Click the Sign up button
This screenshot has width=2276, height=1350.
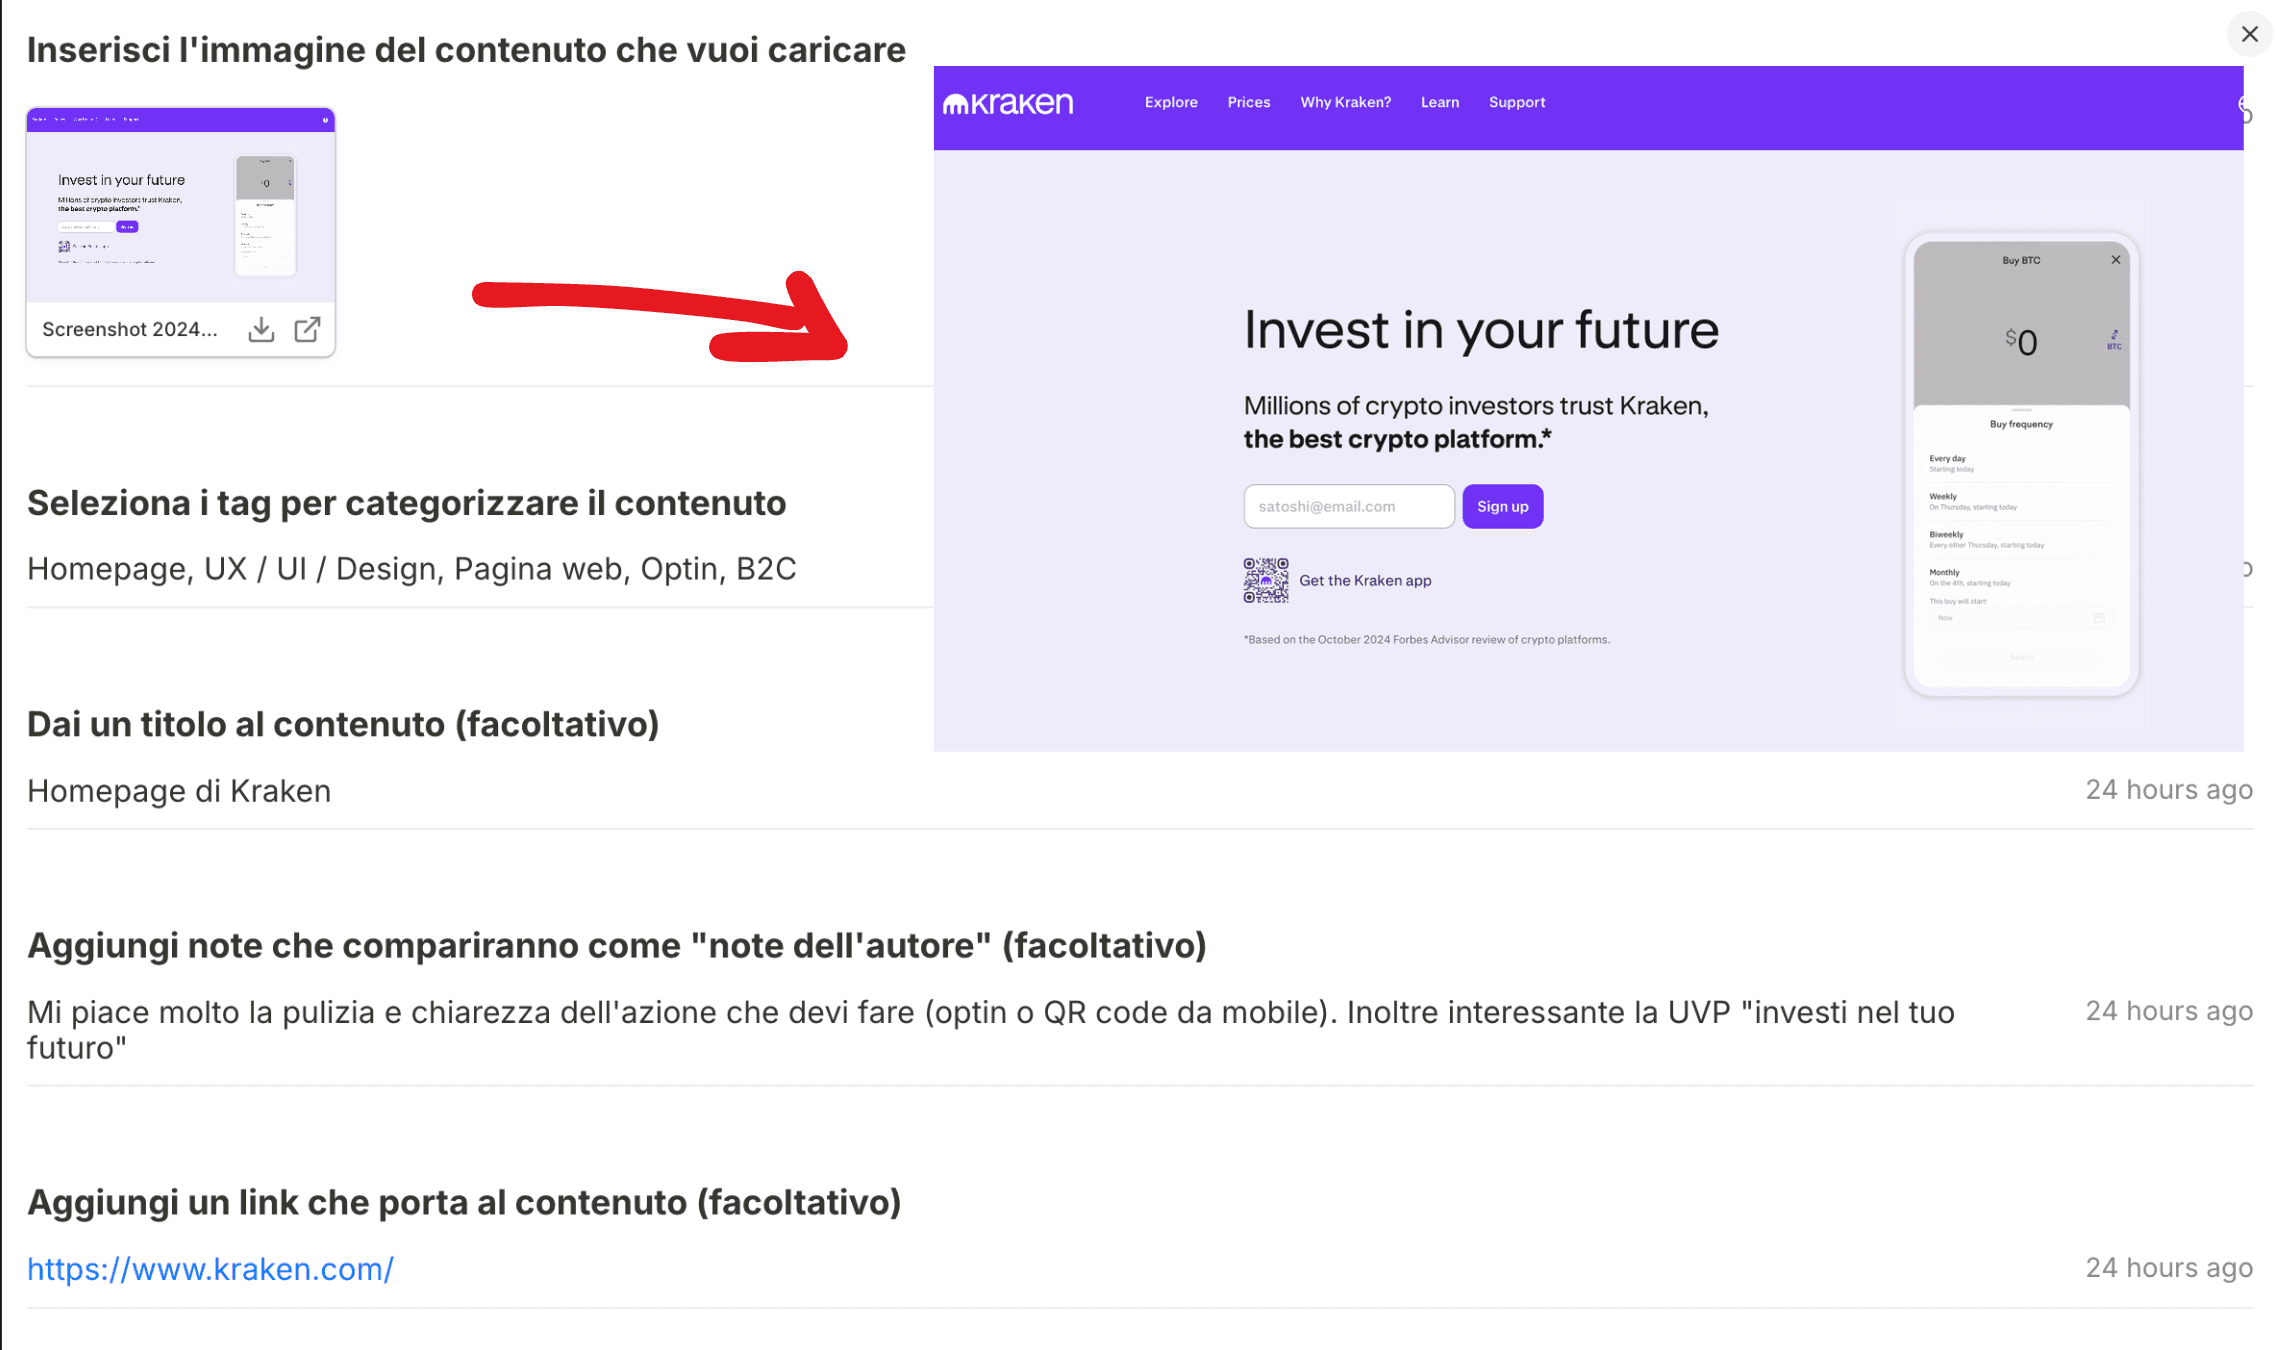coord(1502,506)
